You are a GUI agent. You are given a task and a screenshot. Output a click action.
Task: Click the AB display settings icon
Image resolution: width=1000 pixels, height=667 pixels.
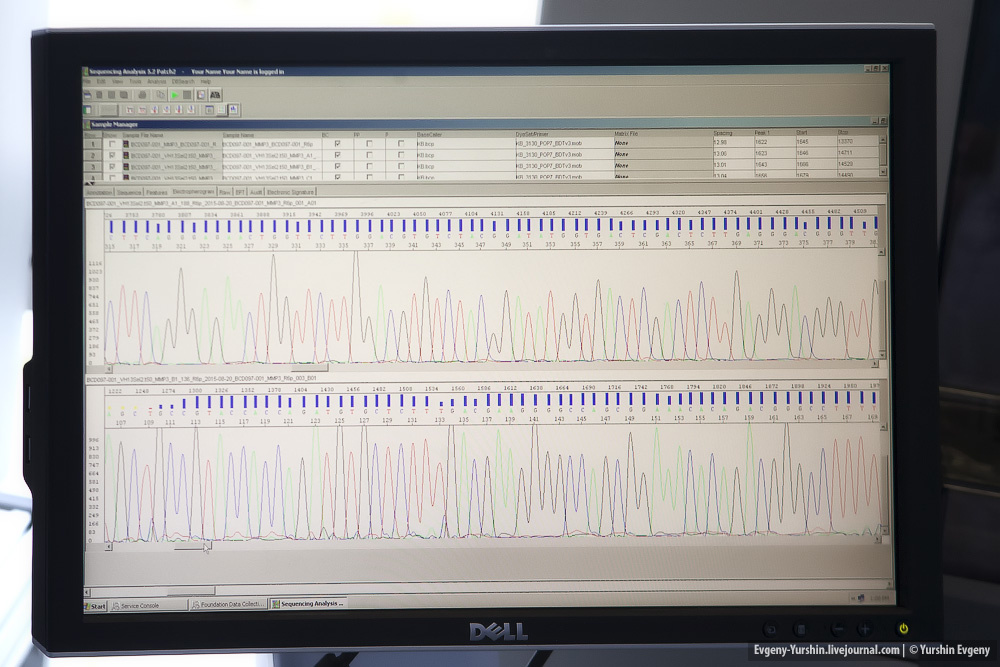coord(215,95)
